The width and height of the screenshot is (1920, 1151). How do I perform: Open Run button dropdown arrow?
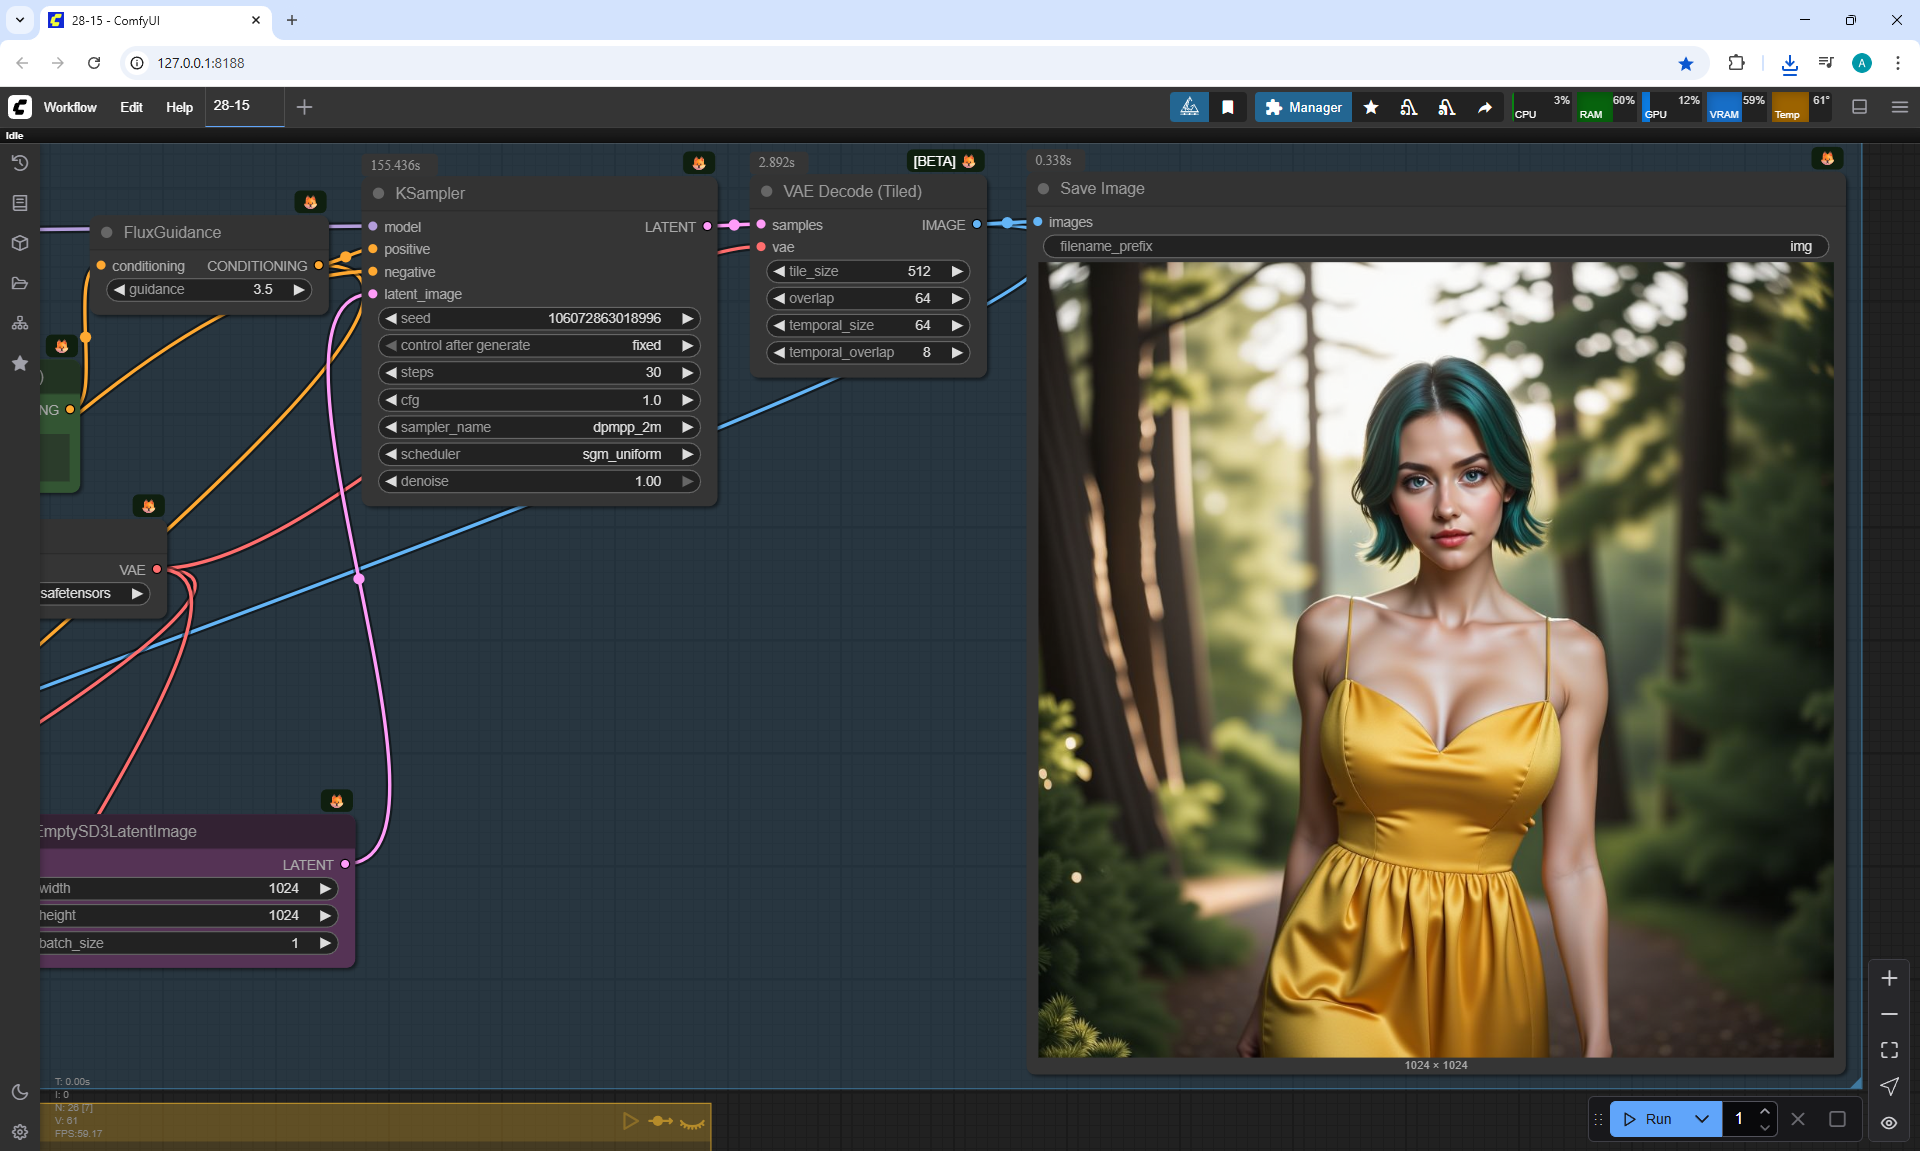1702,1119
